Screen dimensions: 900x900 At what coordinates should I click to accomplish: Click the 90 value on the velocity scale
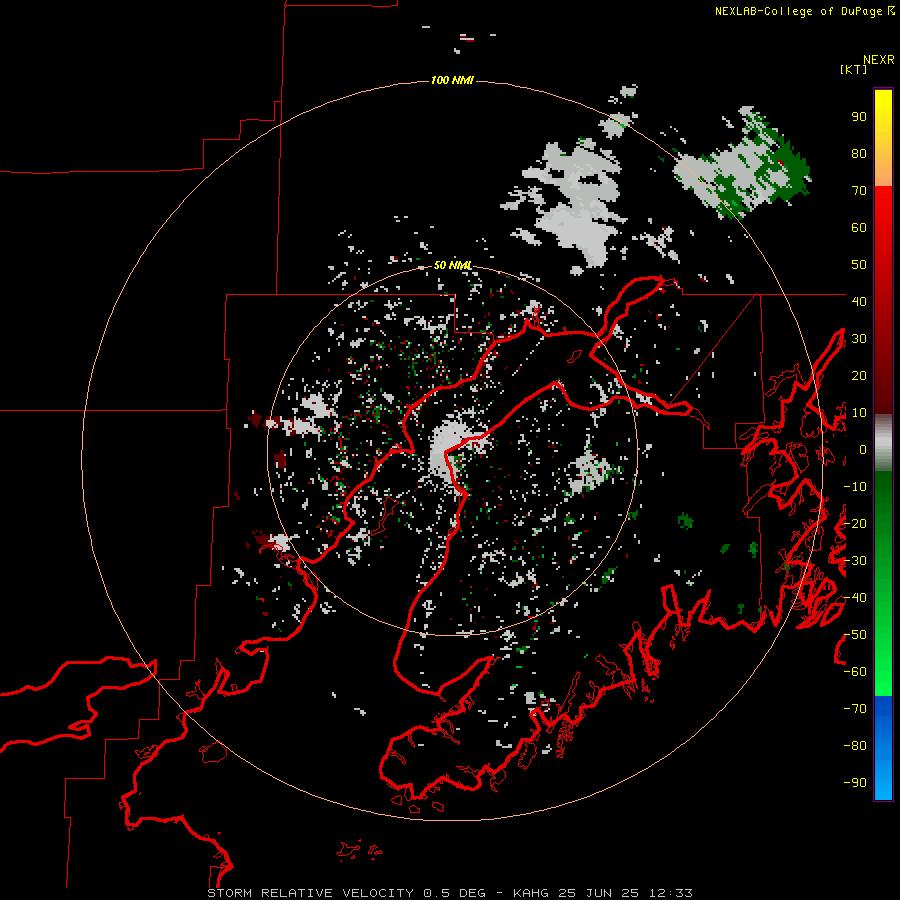[859, 117]
